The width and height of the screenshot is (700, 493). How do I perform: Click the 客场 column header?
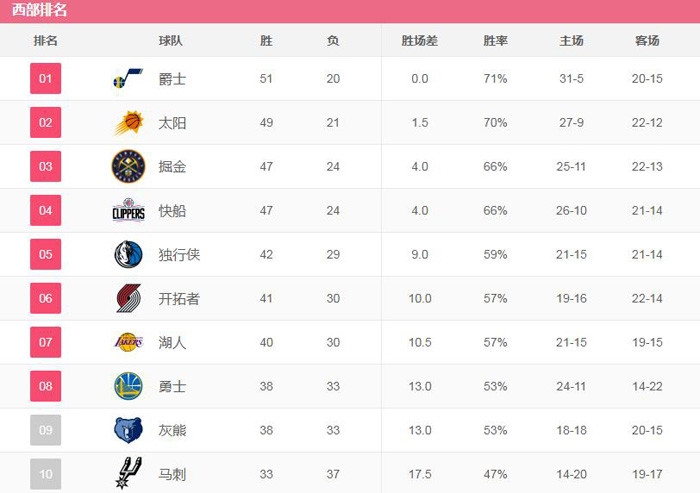(x=647, y=41)
